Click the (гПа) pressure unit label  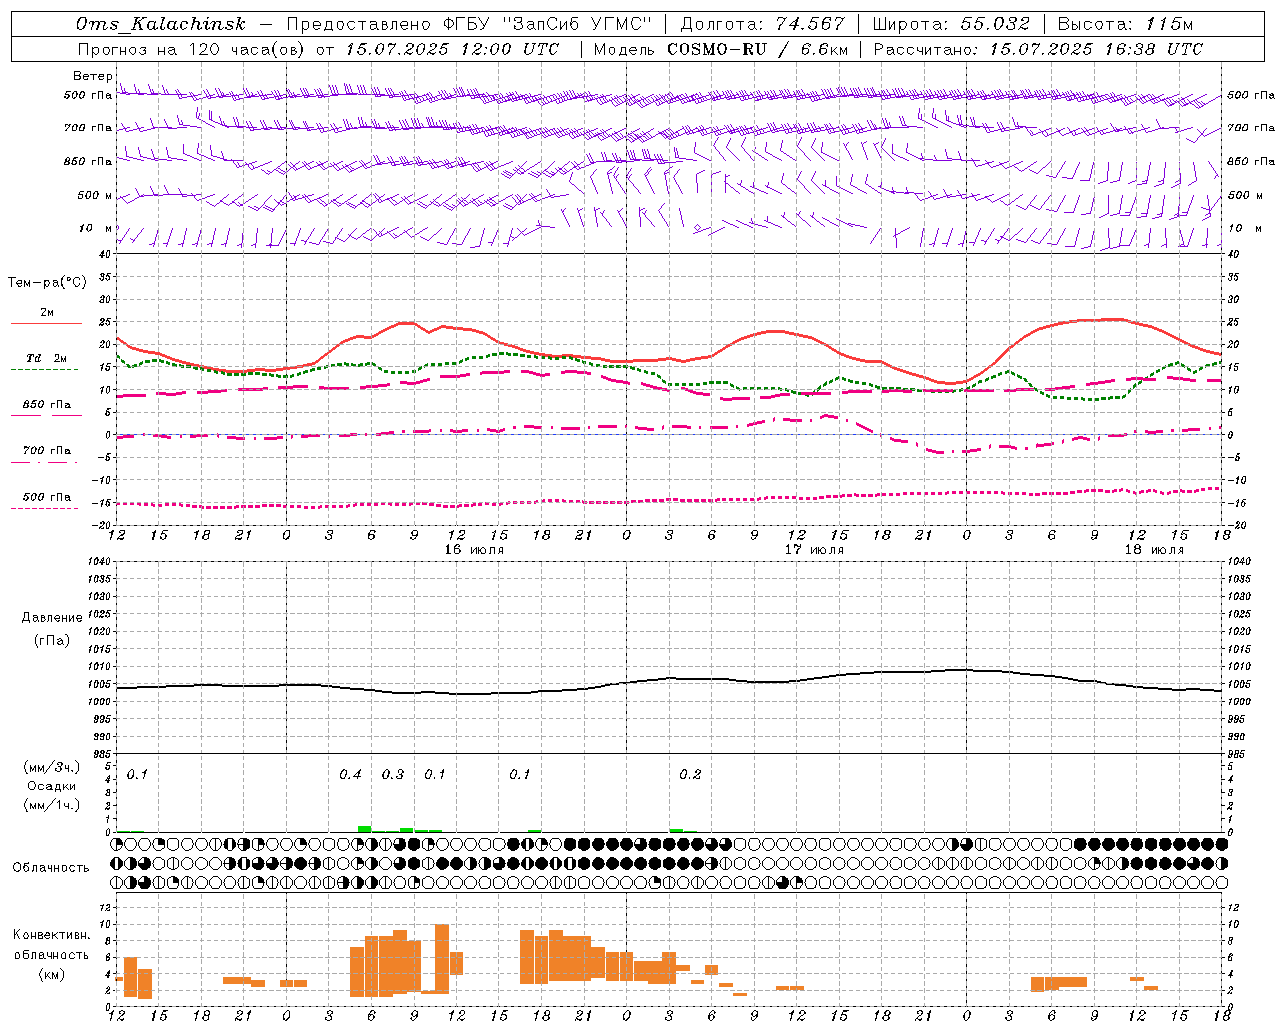(52, 640)
